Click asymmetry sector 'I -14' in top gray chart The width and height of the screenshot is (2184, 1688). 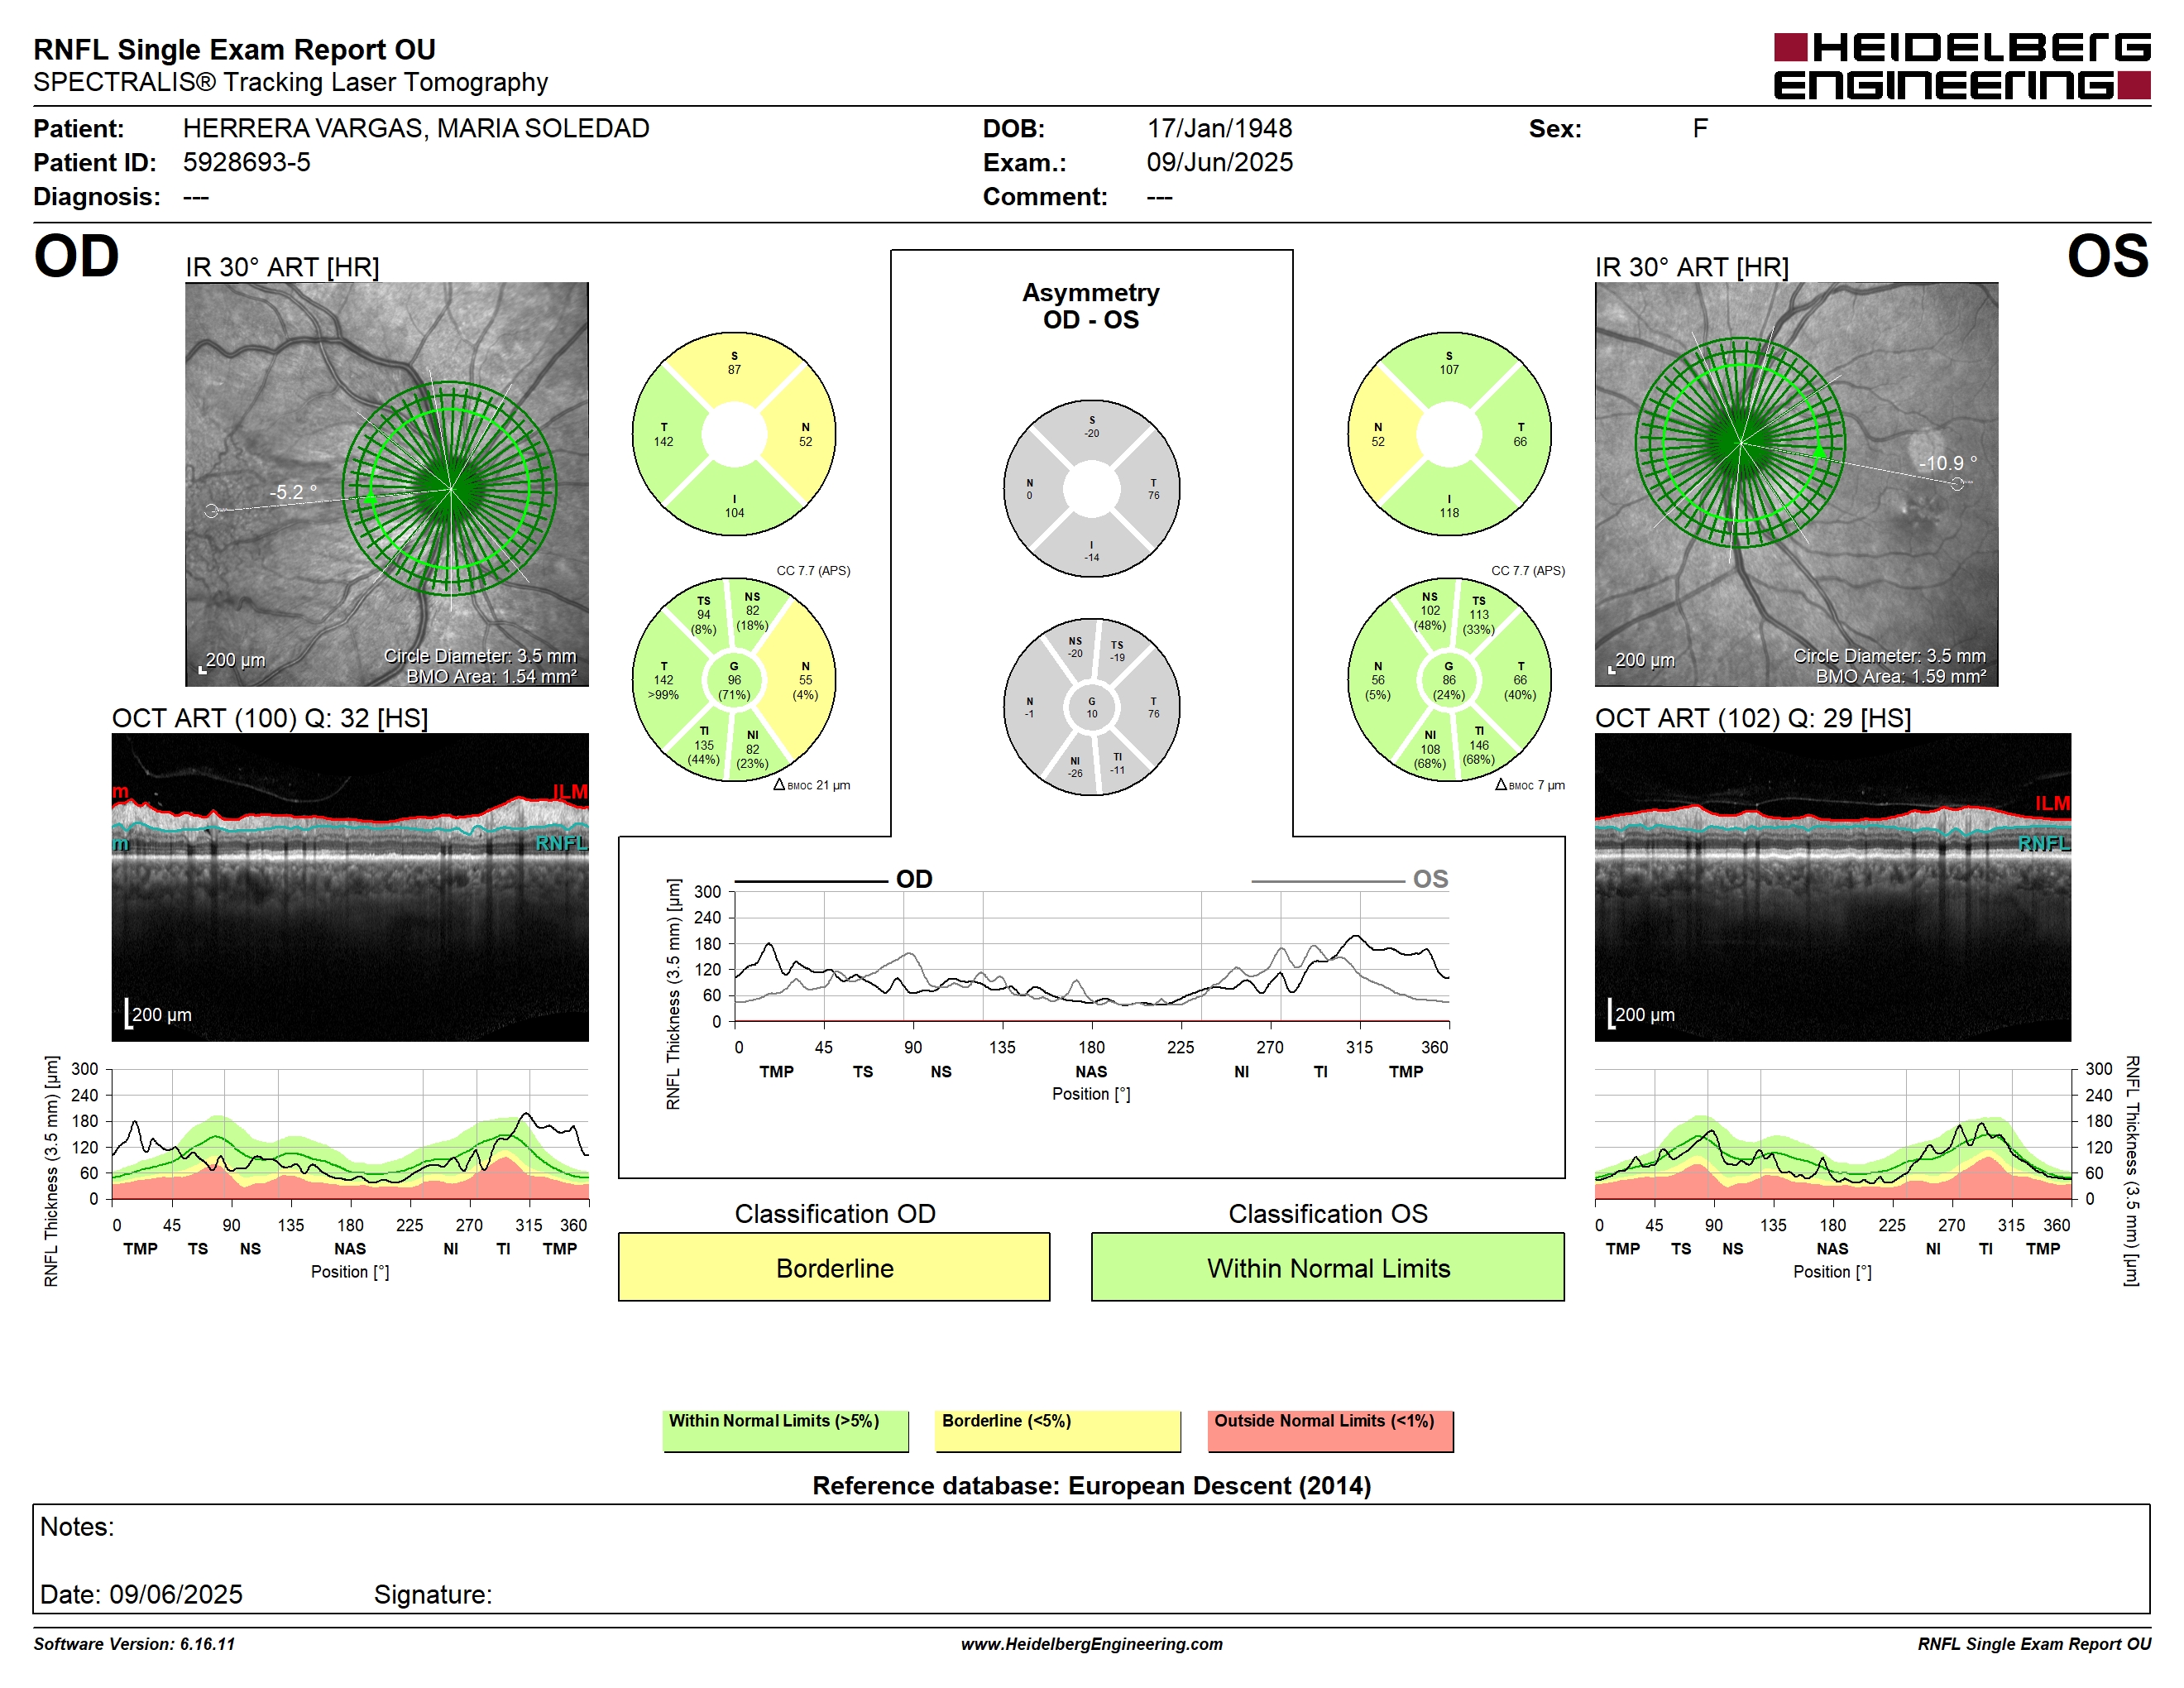tap(1091, 551)
